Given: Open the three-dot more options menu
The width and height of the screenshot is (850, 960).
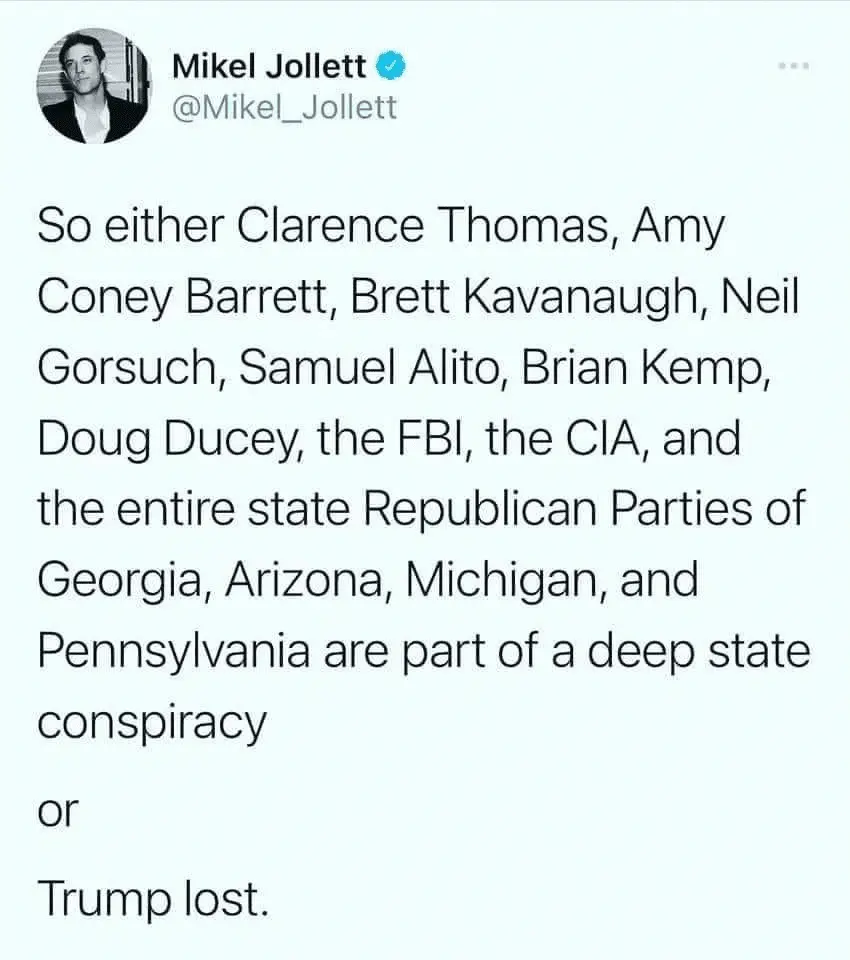Looking at the screenshot, I should pyautogui.click(x=795, y=66).
